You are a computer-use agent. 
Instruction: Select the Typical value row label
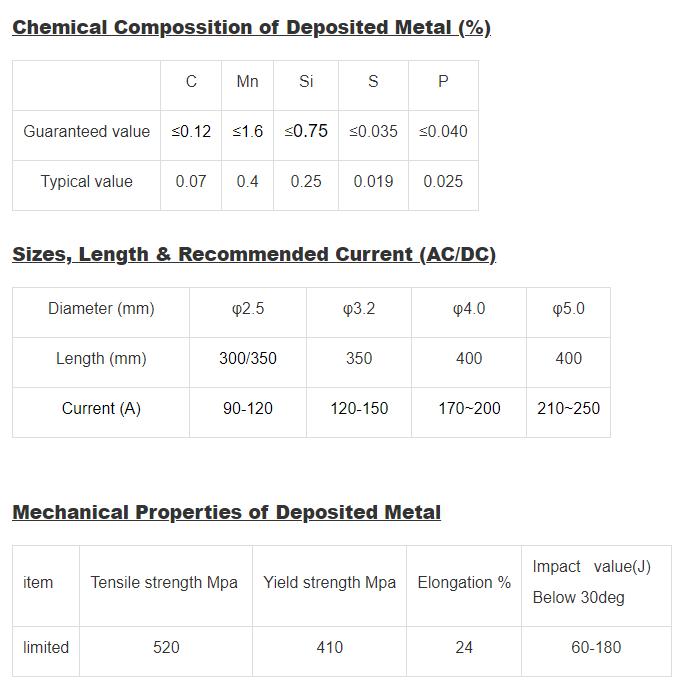pyautogui.click(x=87, y=181)
